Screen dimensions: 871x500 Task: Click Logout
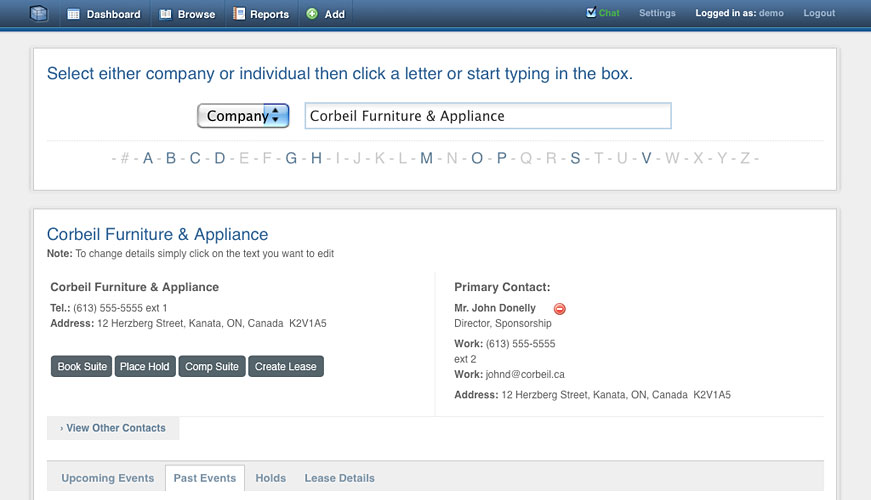(x=819, y=13)
